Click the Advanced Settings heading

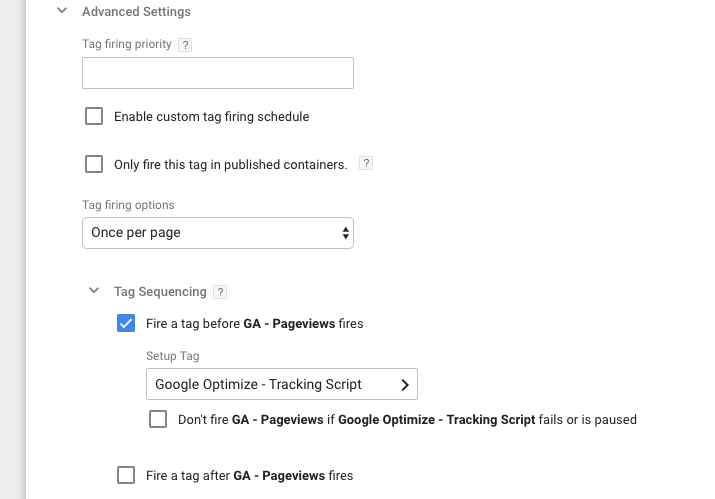coord(136,11)
